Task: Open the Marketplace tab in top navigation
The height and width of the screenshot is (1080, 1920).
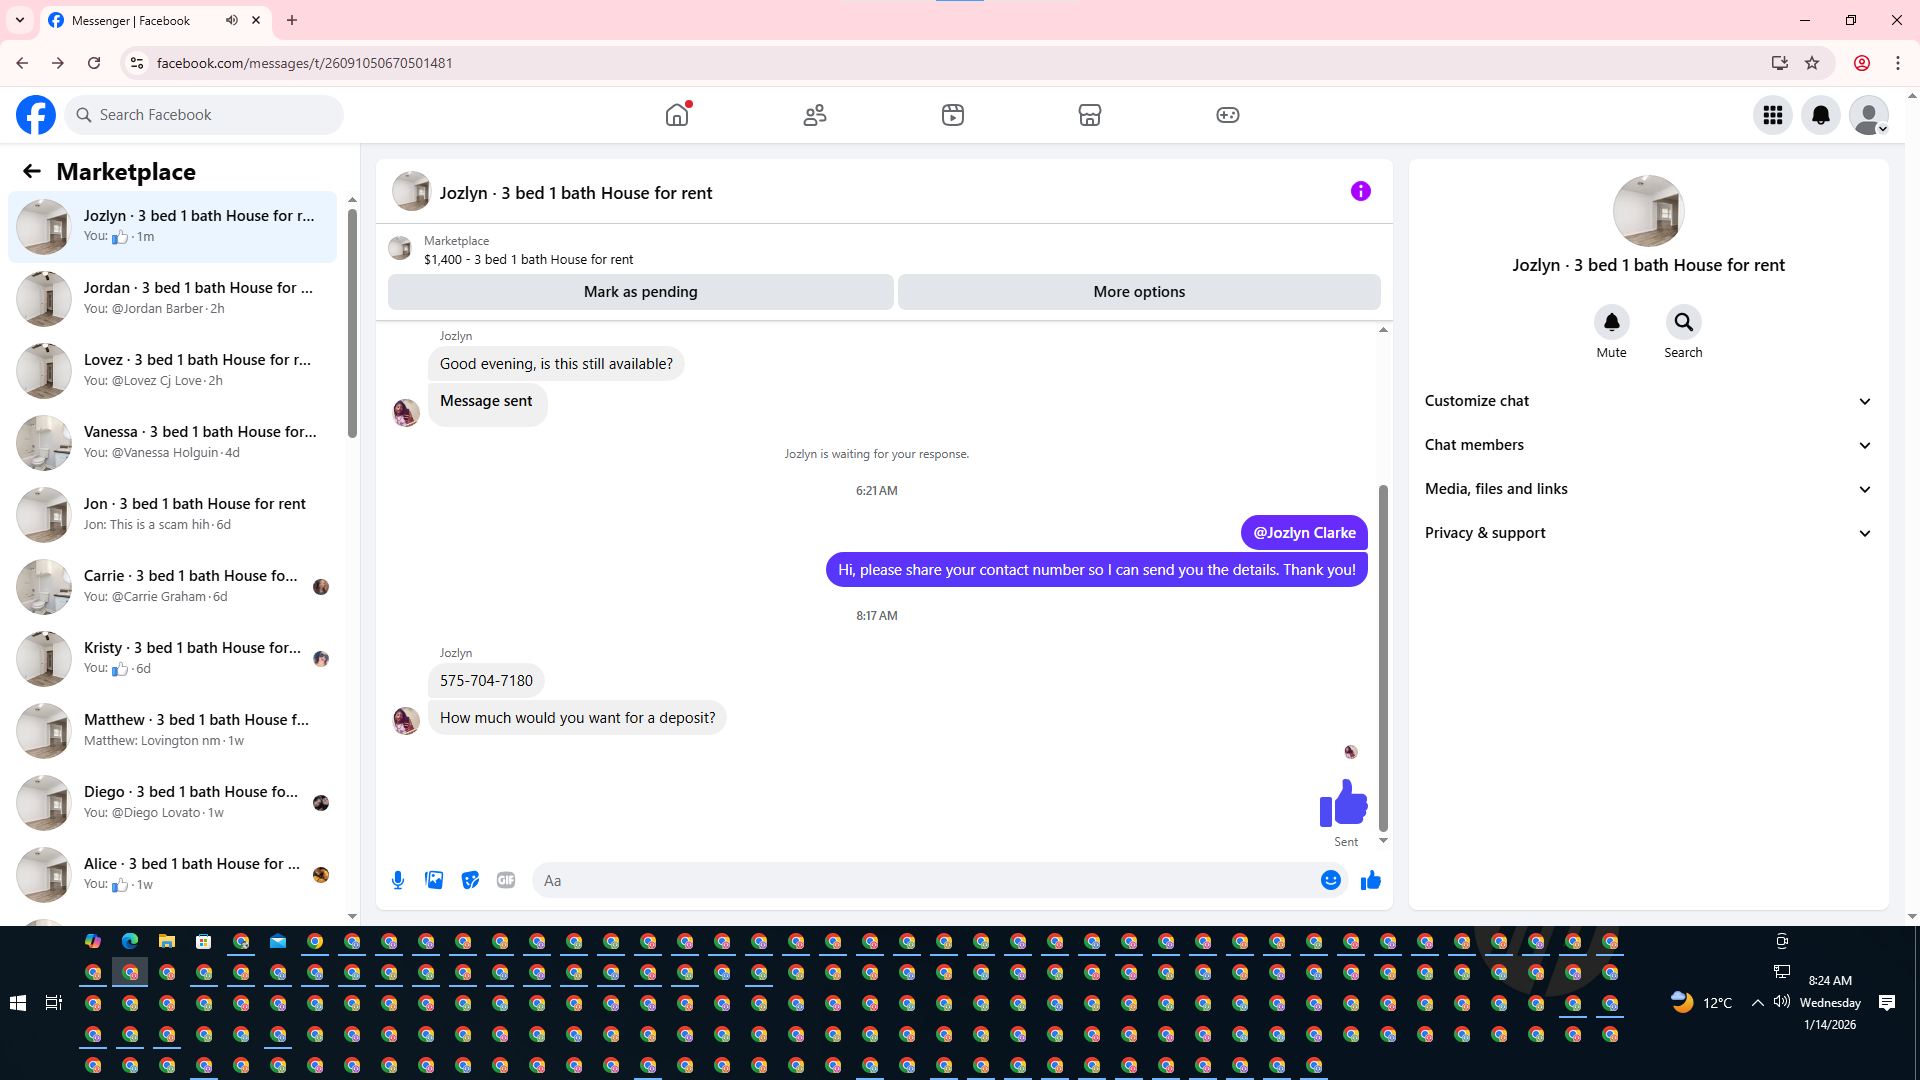Action: point(1089,115)
